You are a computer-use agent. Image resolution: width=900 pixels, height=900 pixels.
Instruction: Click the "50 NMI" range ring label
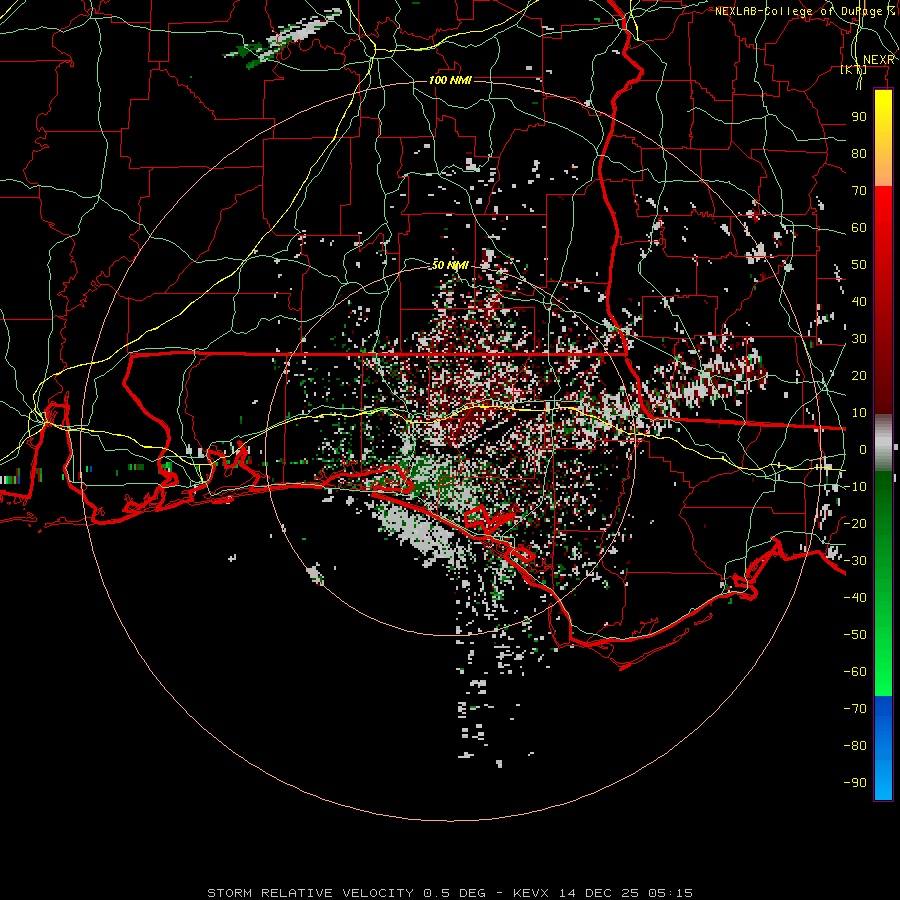450,265
